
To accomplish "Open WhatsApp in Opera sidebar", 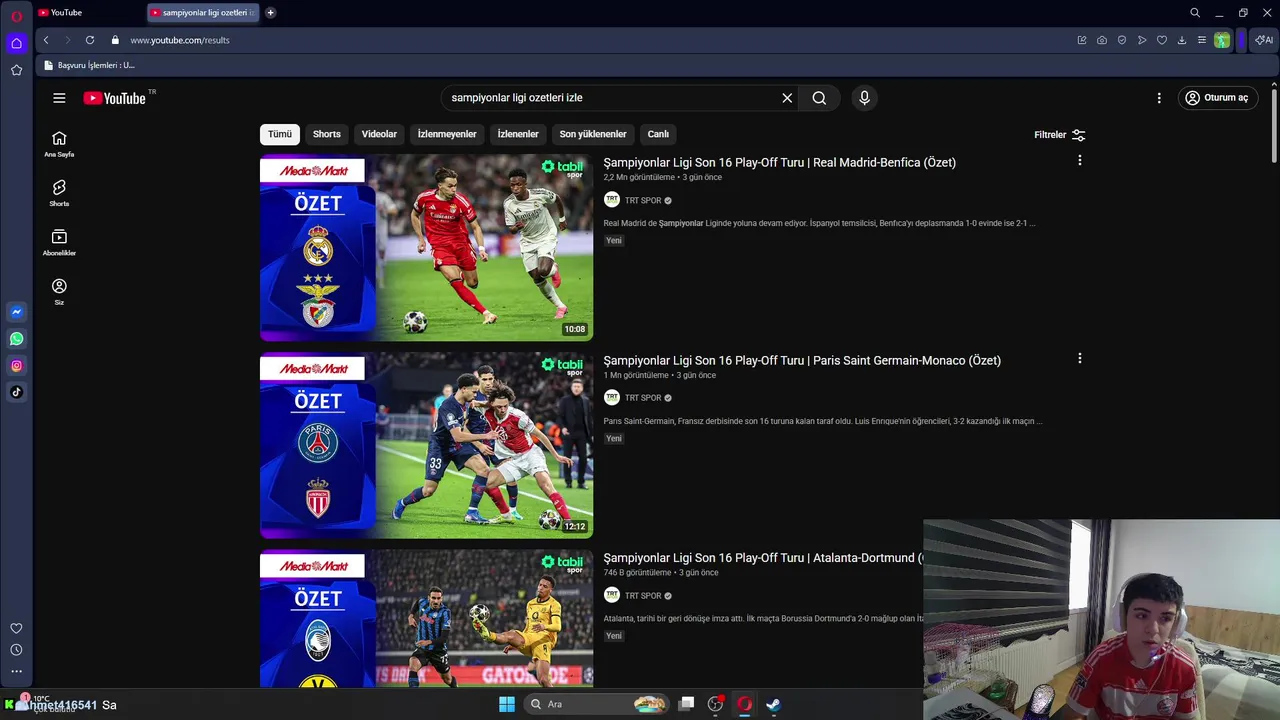I will click(16, 339).
